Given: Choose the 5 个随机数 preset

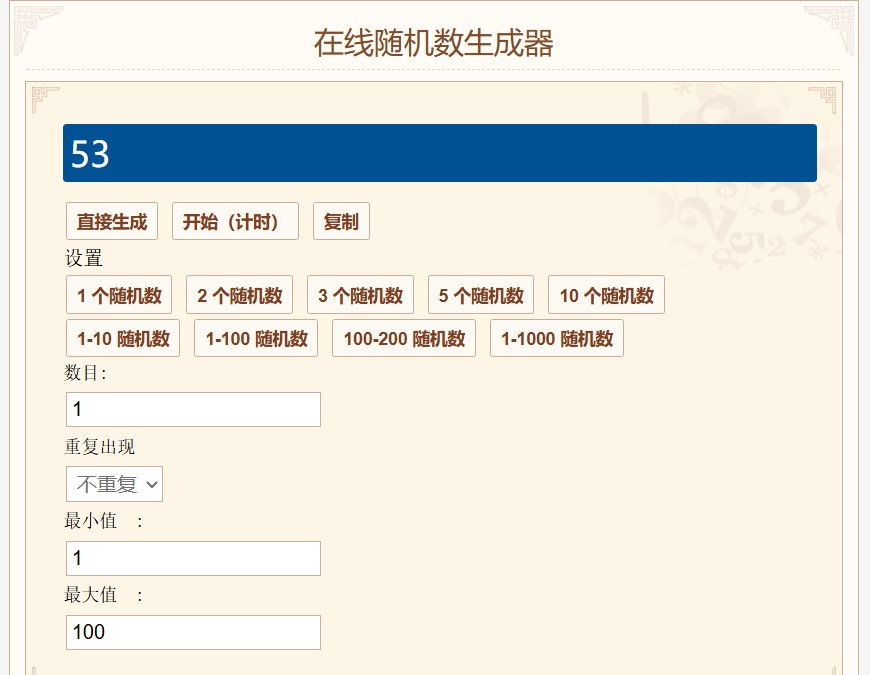Looking at the screenshot, I should (480, 295).
